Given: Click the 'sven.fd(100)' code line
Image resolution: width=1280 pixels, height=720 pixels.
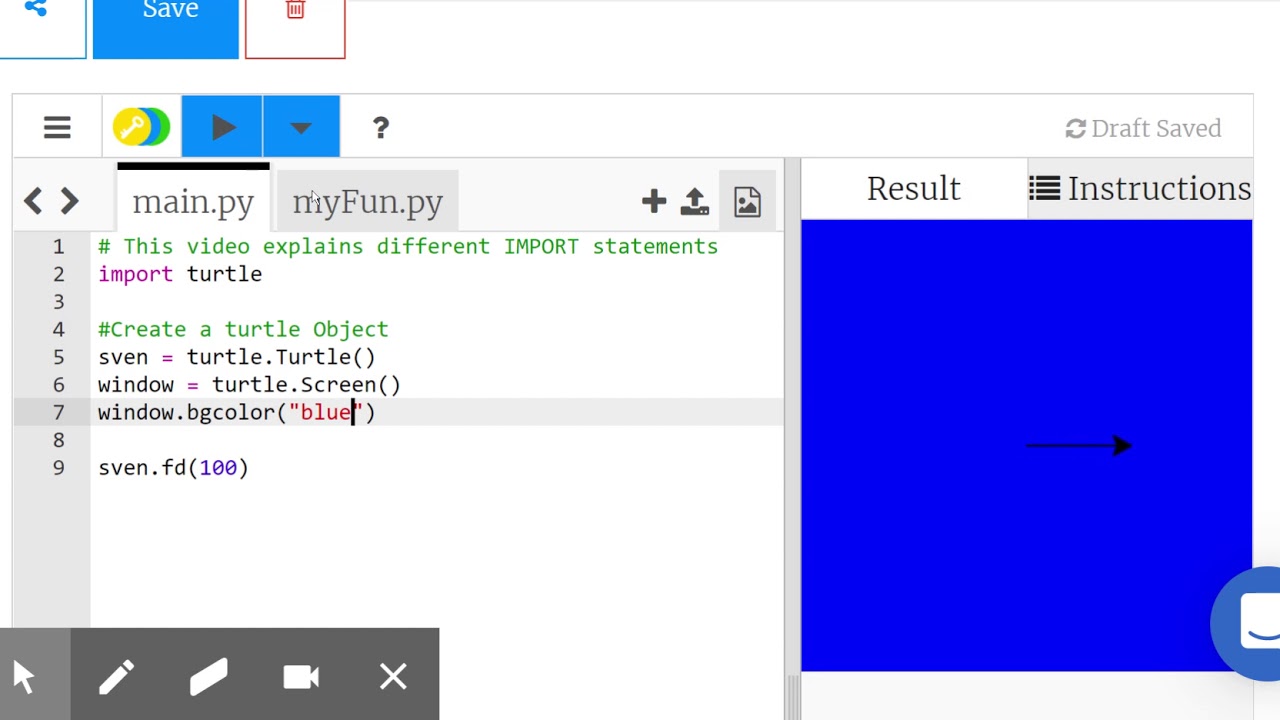Looking at the screenshot, I should coord(173,468).
